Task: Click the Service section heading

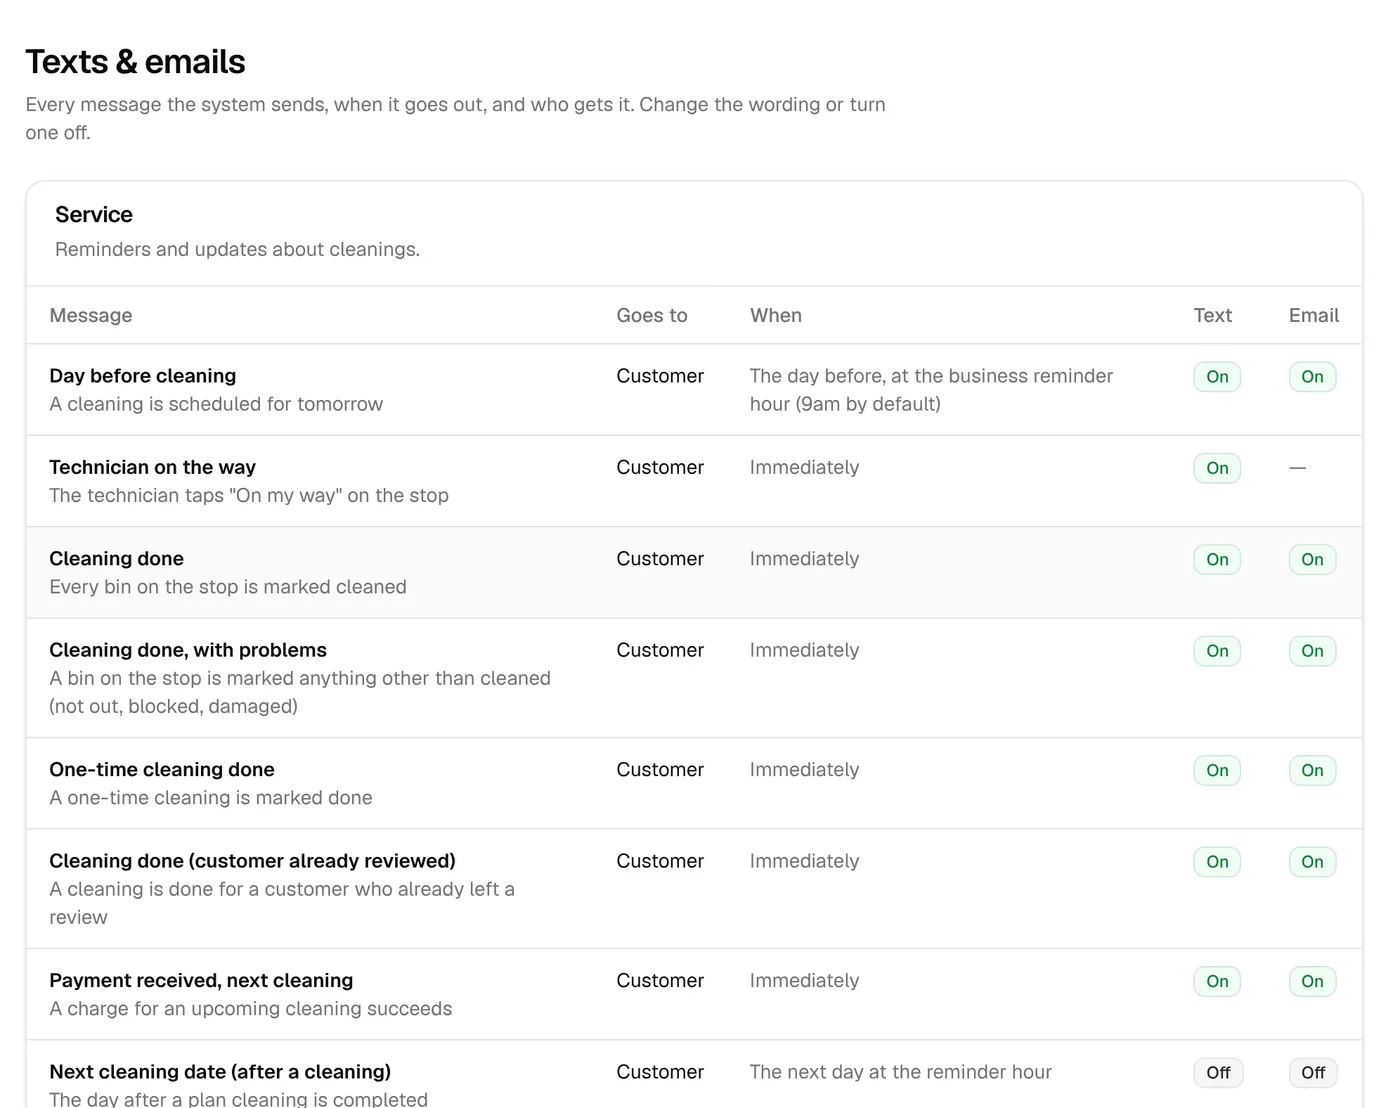Action: coord(94,215)
